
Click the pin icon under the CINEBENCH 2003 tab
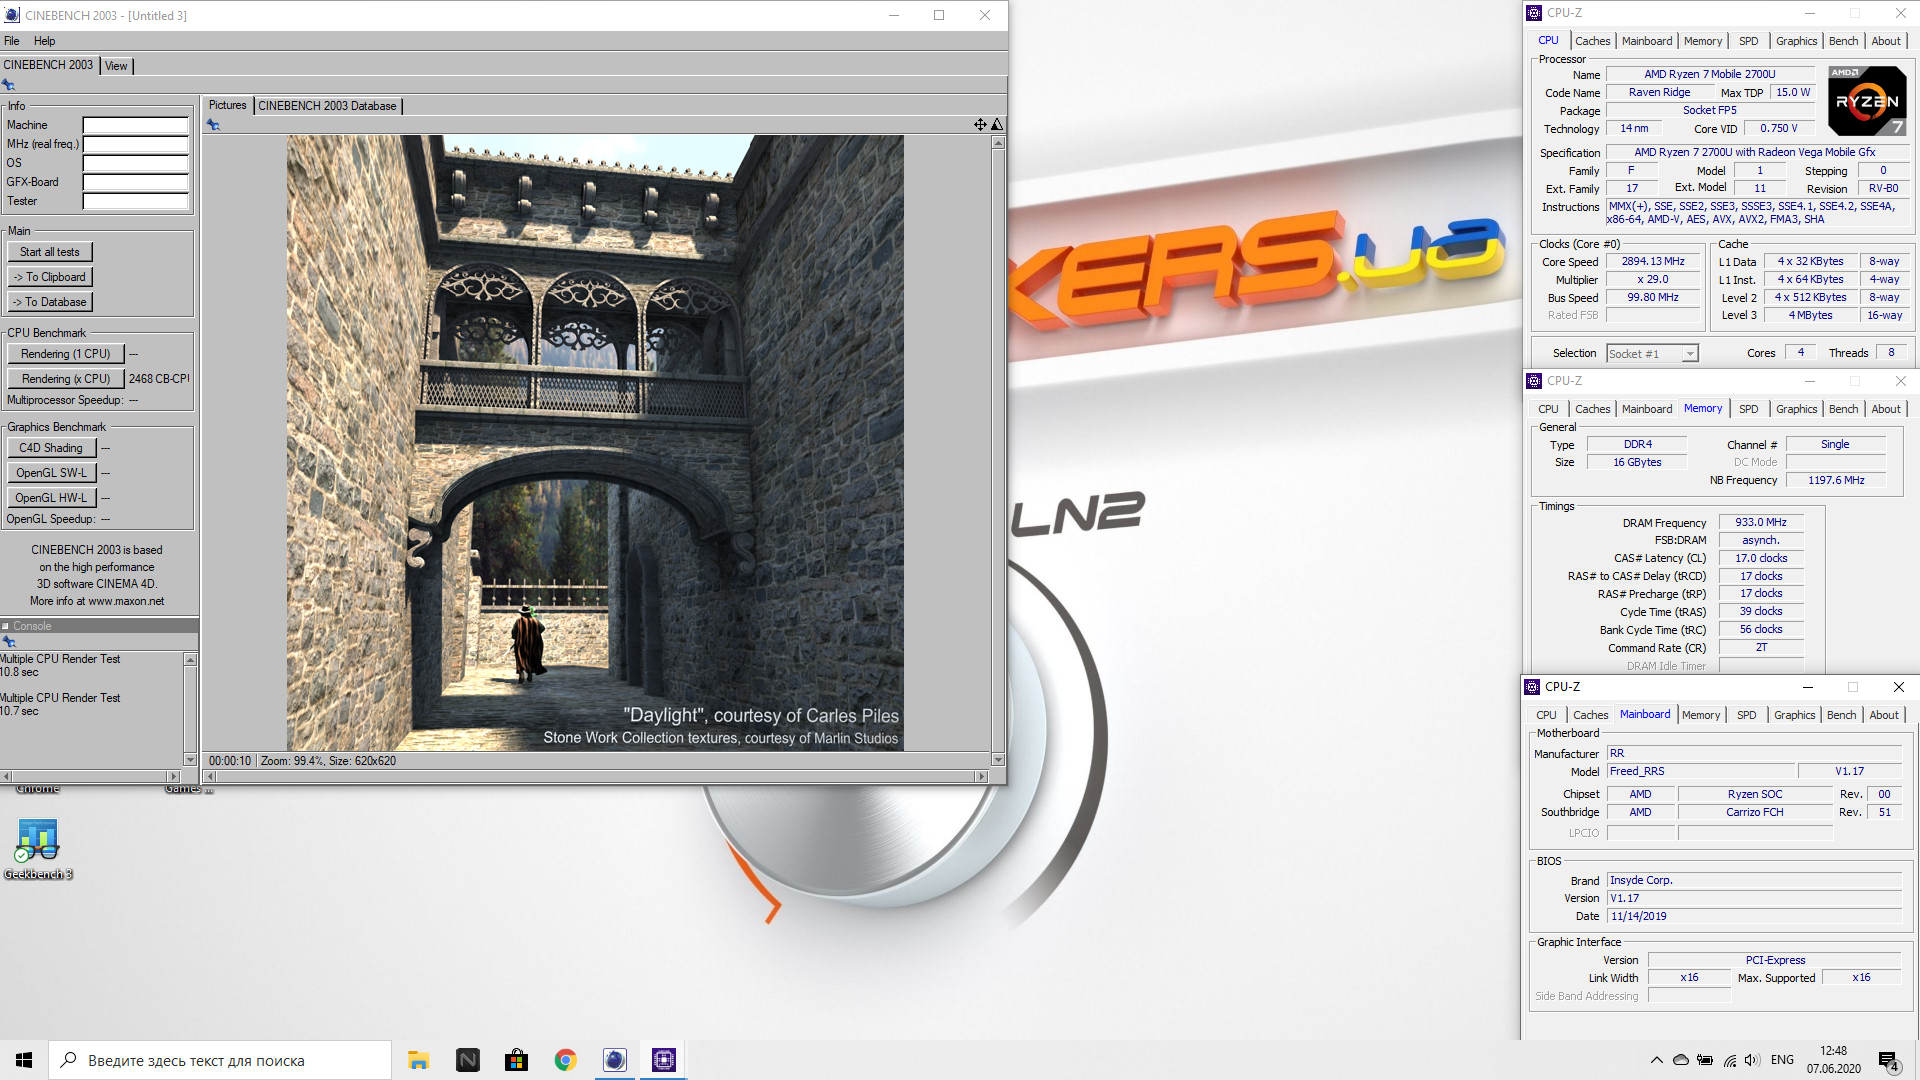coord(9,85)
